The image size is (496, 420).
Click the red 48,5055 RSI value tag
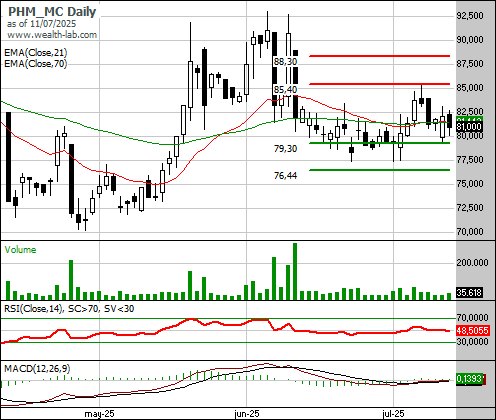click(x=472, y=331)
